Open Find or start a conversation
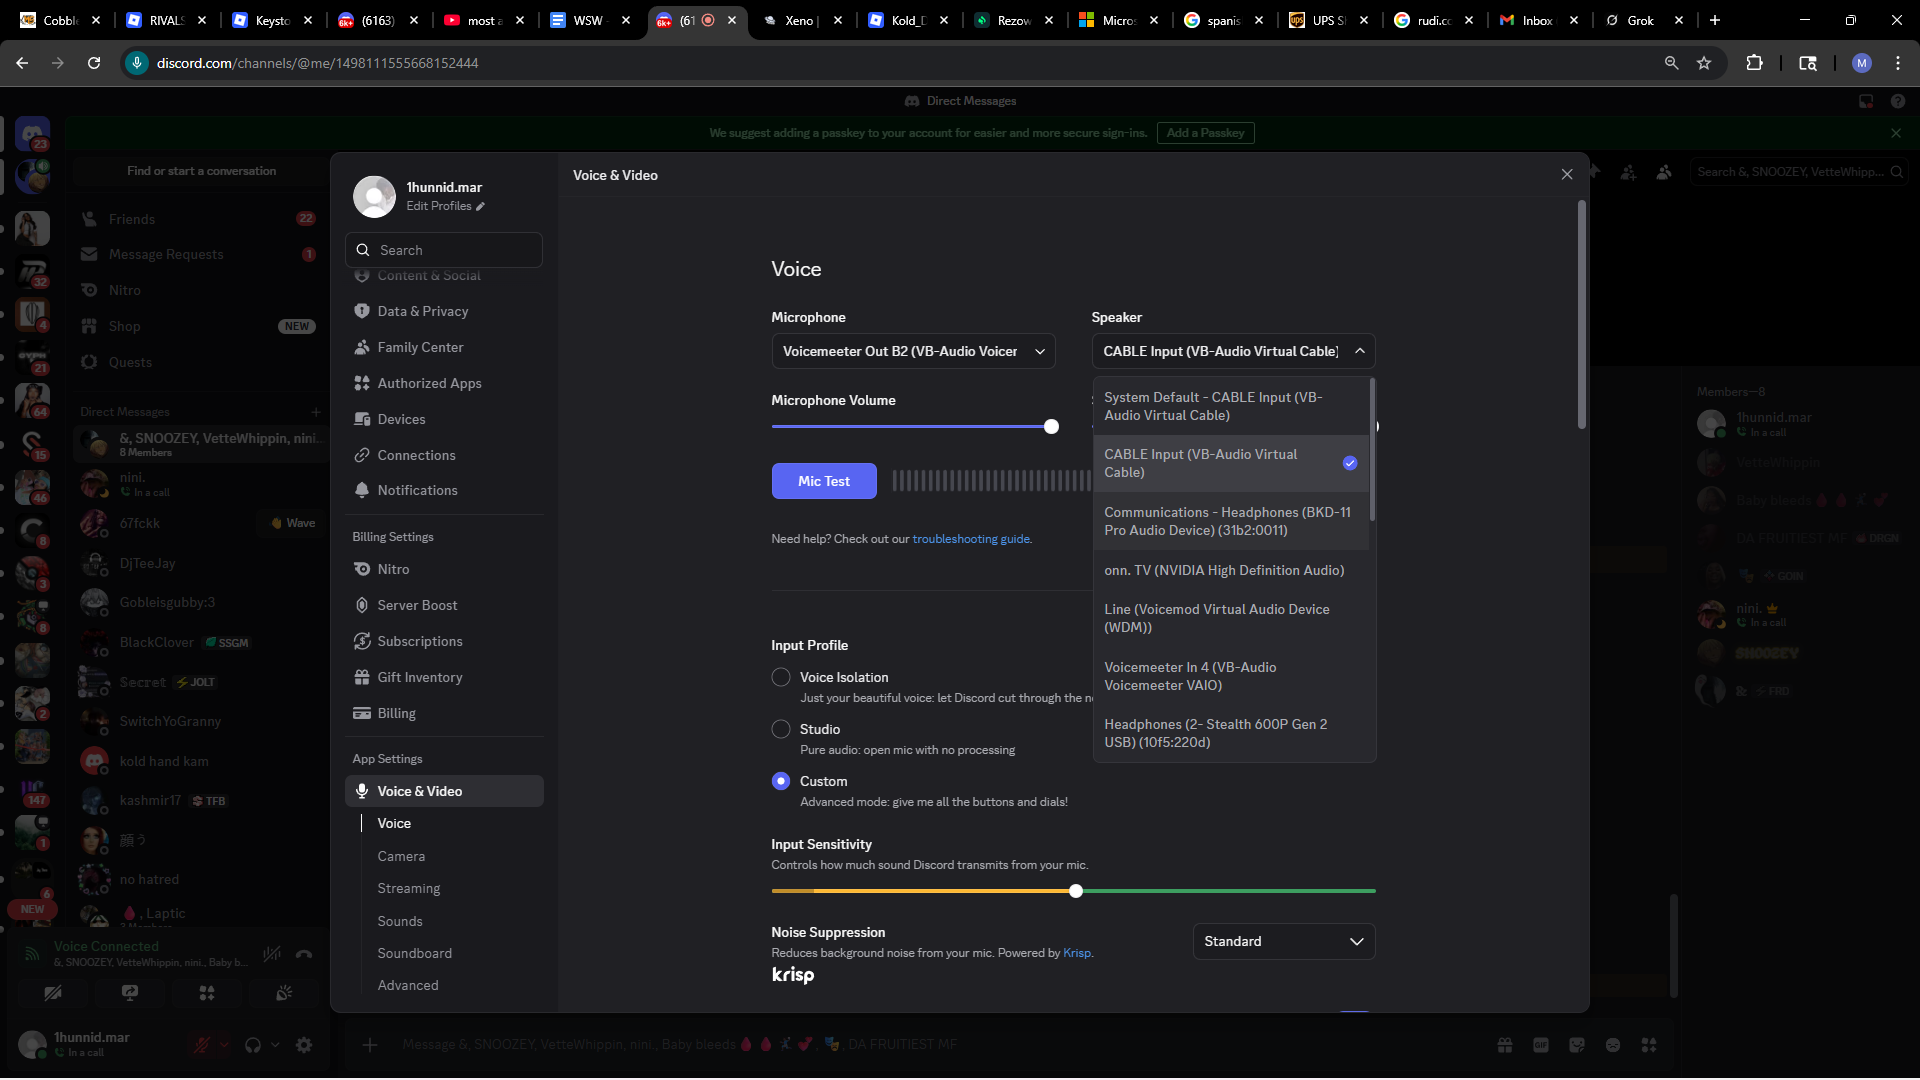This screenshot has width=1920, height=1080. [x=201, y=171]
